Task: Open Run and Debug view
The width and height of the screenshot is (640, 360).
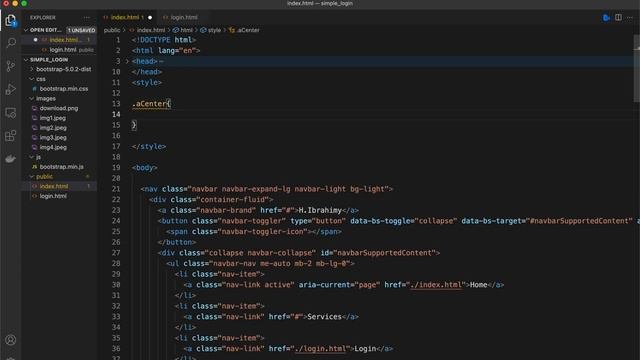Action: tap(11, 89)
